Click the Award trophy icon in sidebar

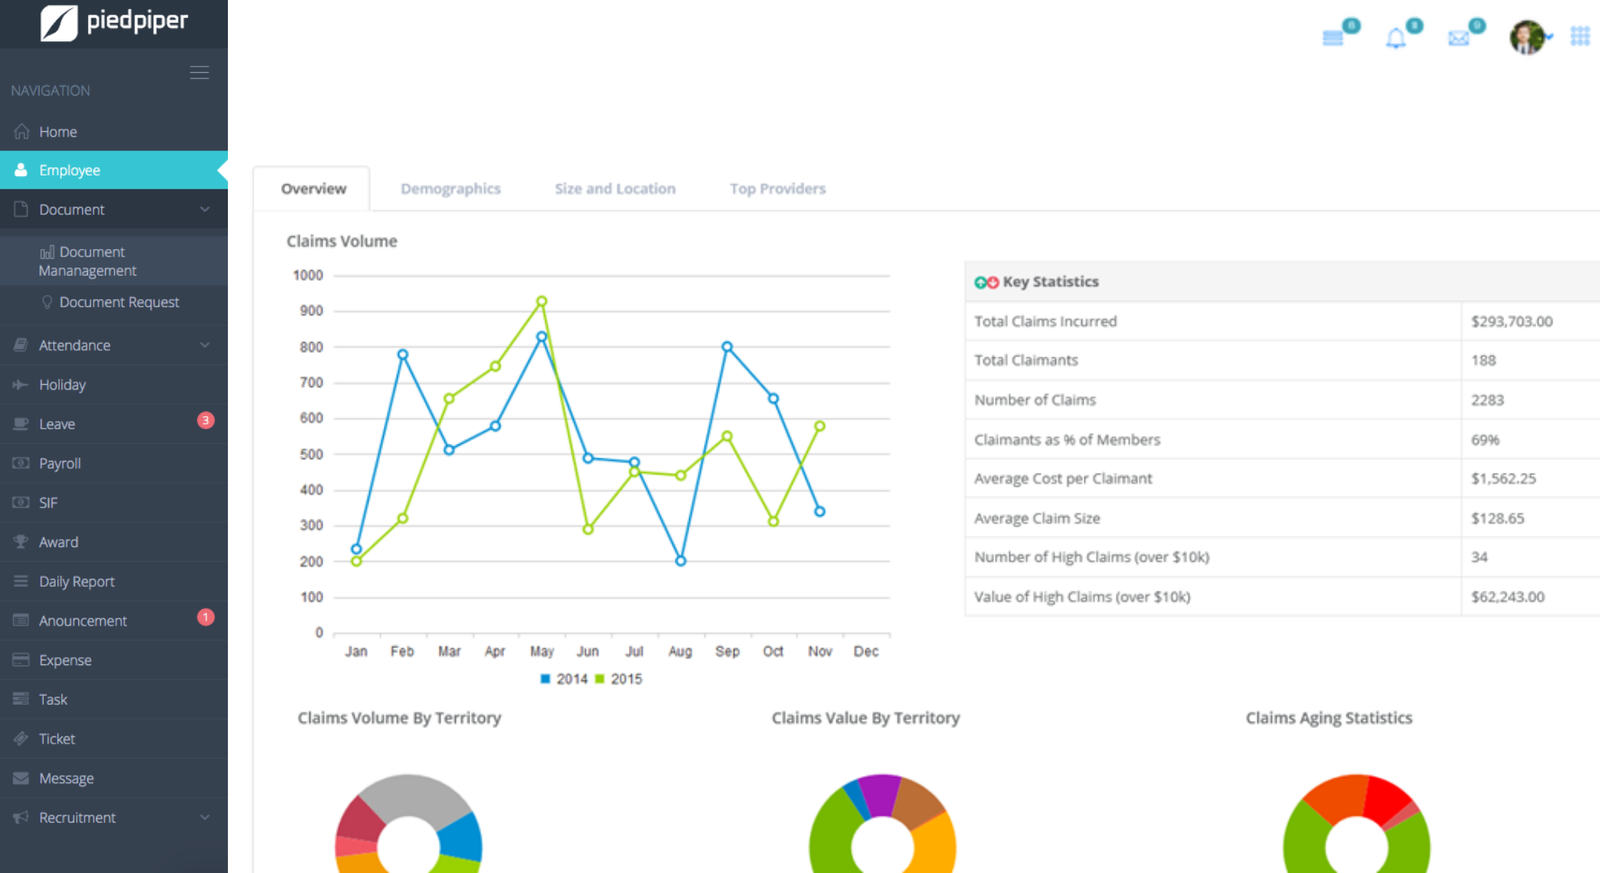tap(20, 542)
